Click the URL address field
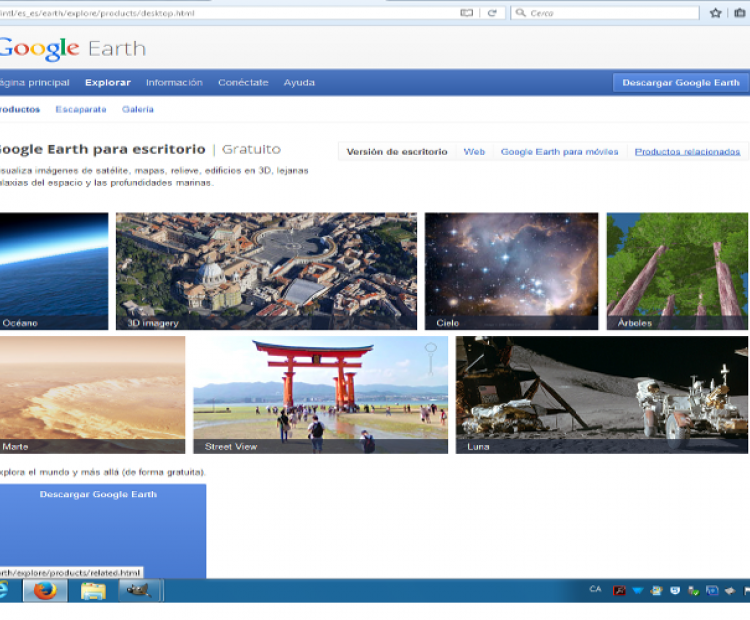 pyautogui.click(x=228, y=13)
